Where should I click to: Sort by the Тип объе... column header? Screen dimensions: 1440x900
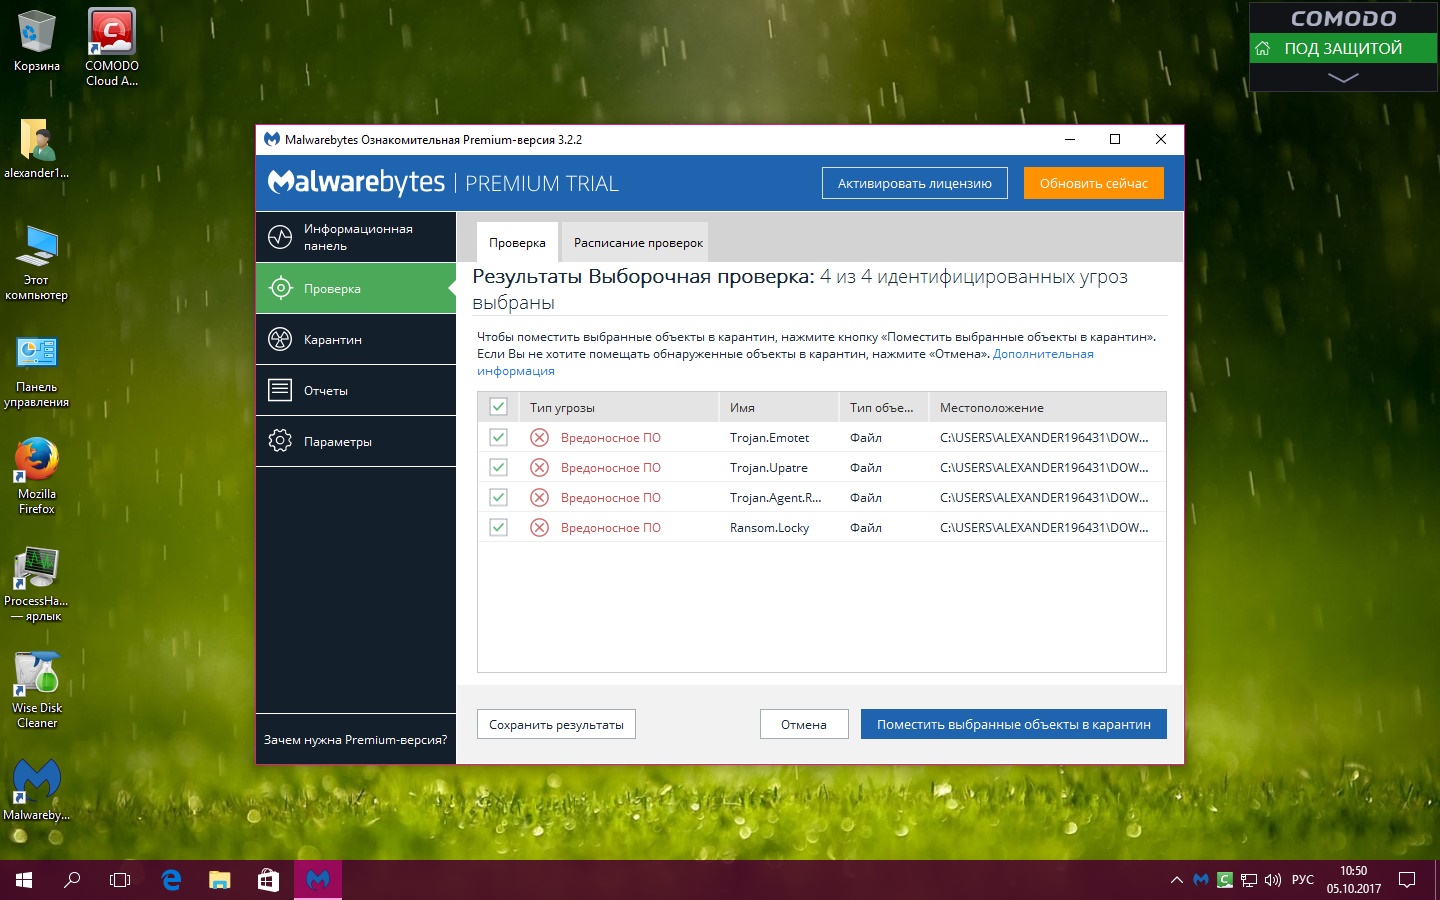[x=883, y=407]
